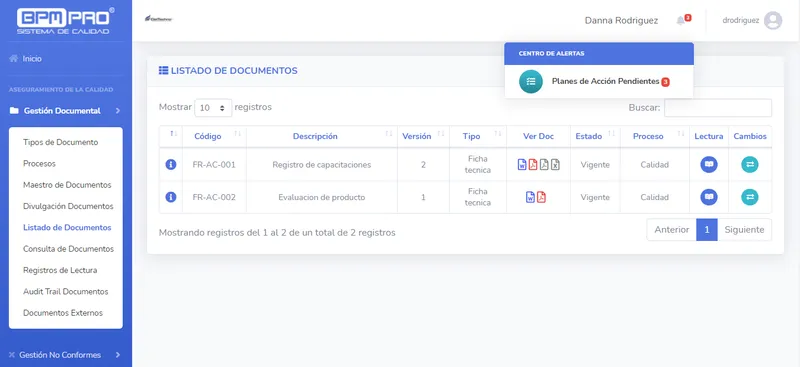Open Word document of FR-AC-001

click(x=522, y=164)
